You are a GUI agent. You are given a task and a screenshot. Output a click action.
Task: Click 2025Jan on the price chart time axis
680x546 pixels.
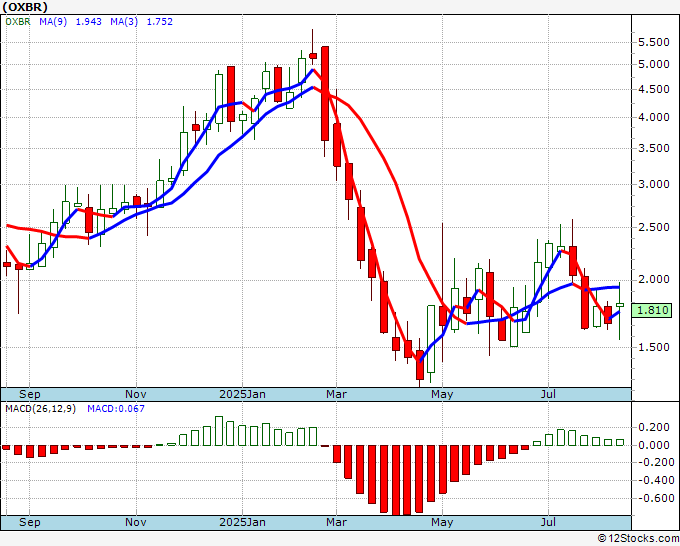point(242,394)
